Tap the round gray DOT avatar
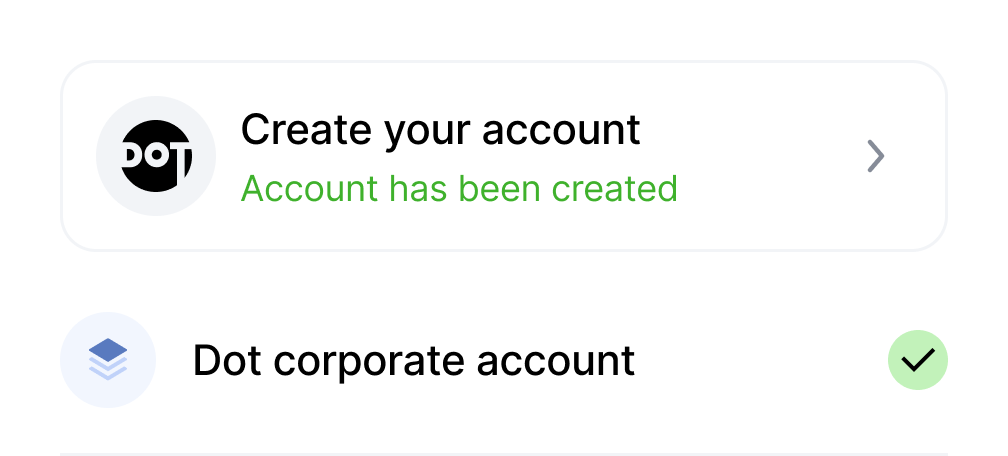Viewport: 1008px width, 456px height. coord(156,157)
